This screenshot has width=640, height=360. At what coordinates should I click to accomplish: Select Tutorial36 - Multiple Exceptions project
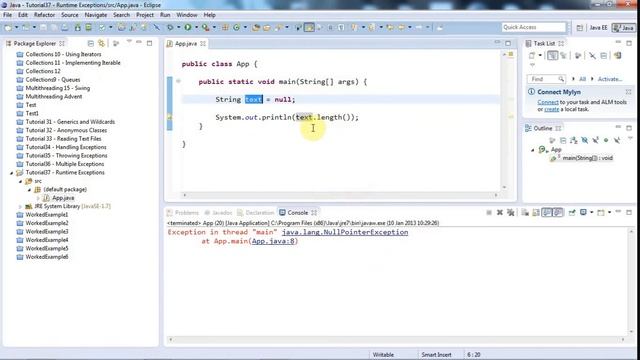pos(64,164)
